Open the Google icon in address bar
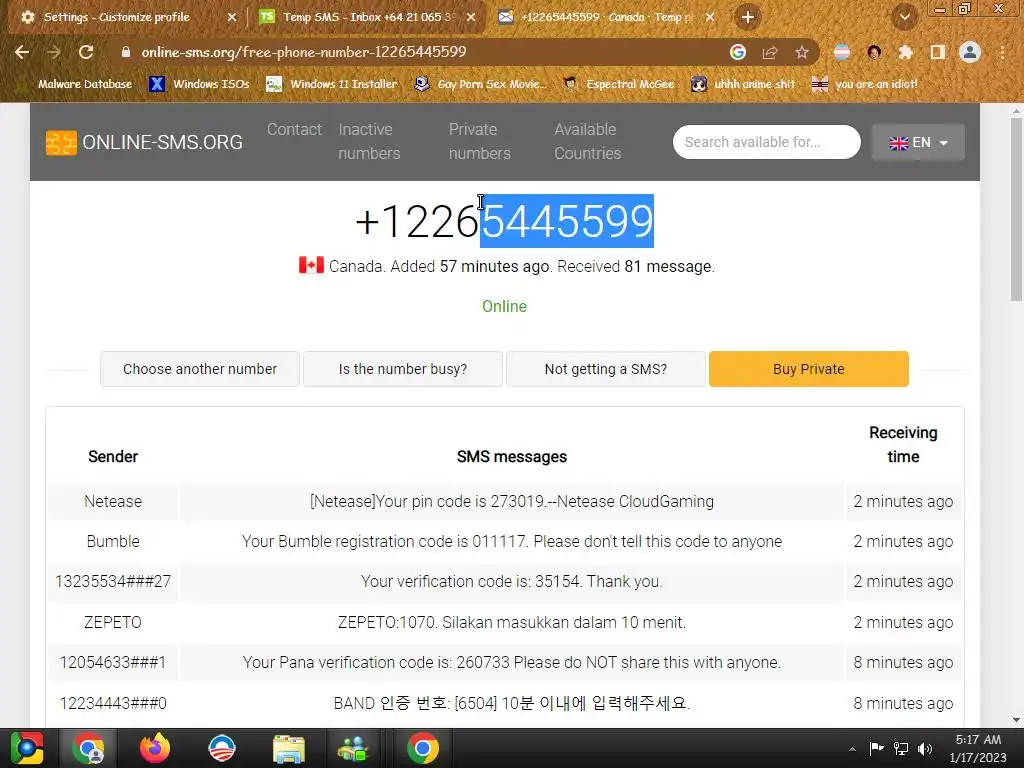 coord(737,52)
